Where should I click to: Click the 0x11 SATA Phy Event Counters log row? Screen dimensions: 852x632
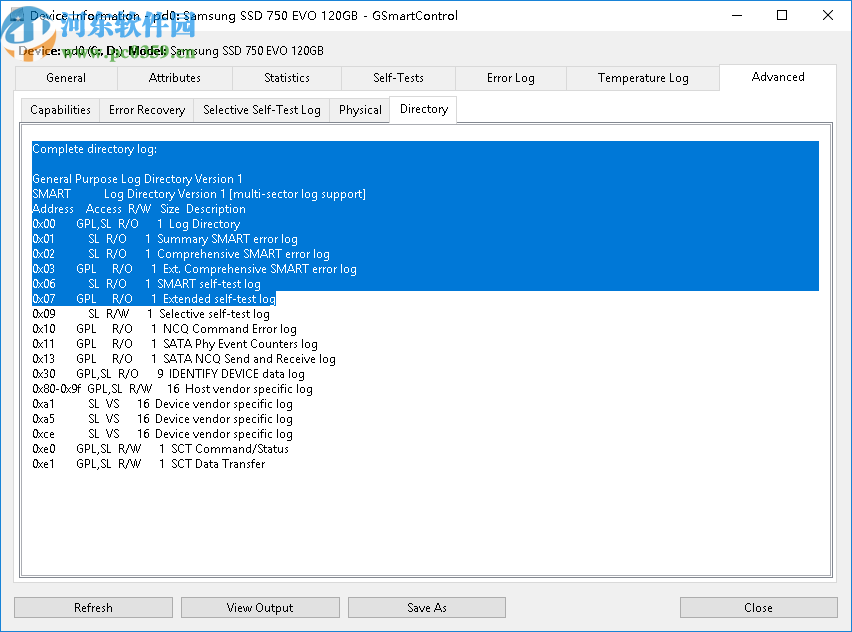pos(175,344)
